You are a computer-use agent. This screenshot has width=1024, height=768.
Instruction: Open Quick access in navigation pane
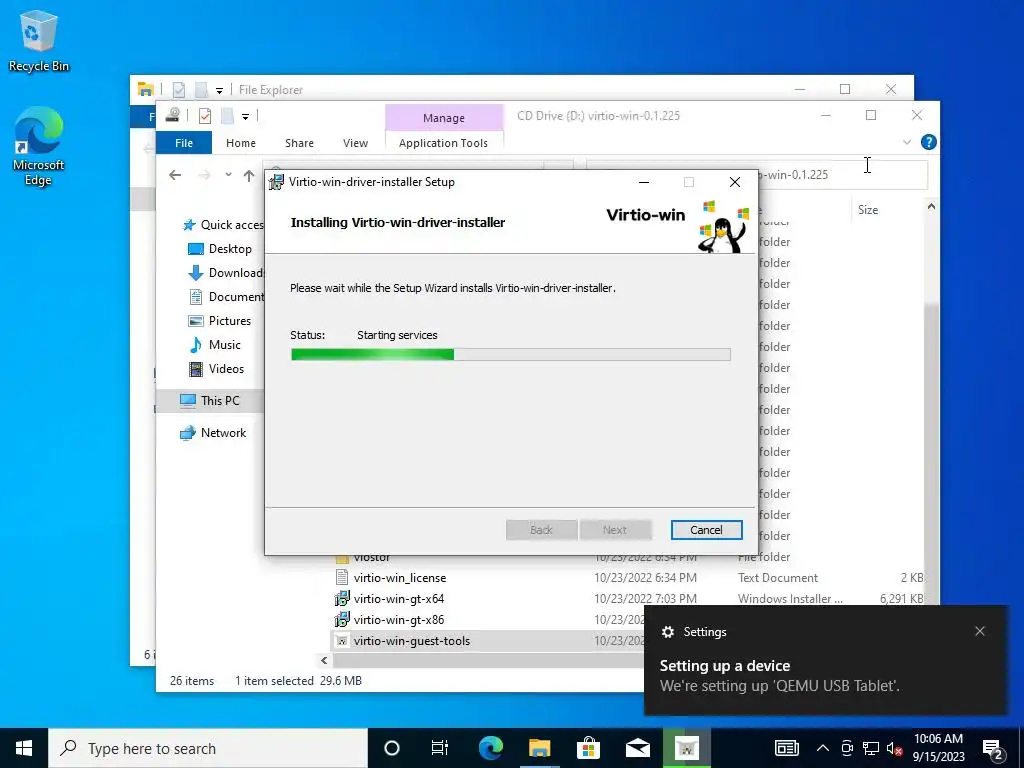point(222,225)
